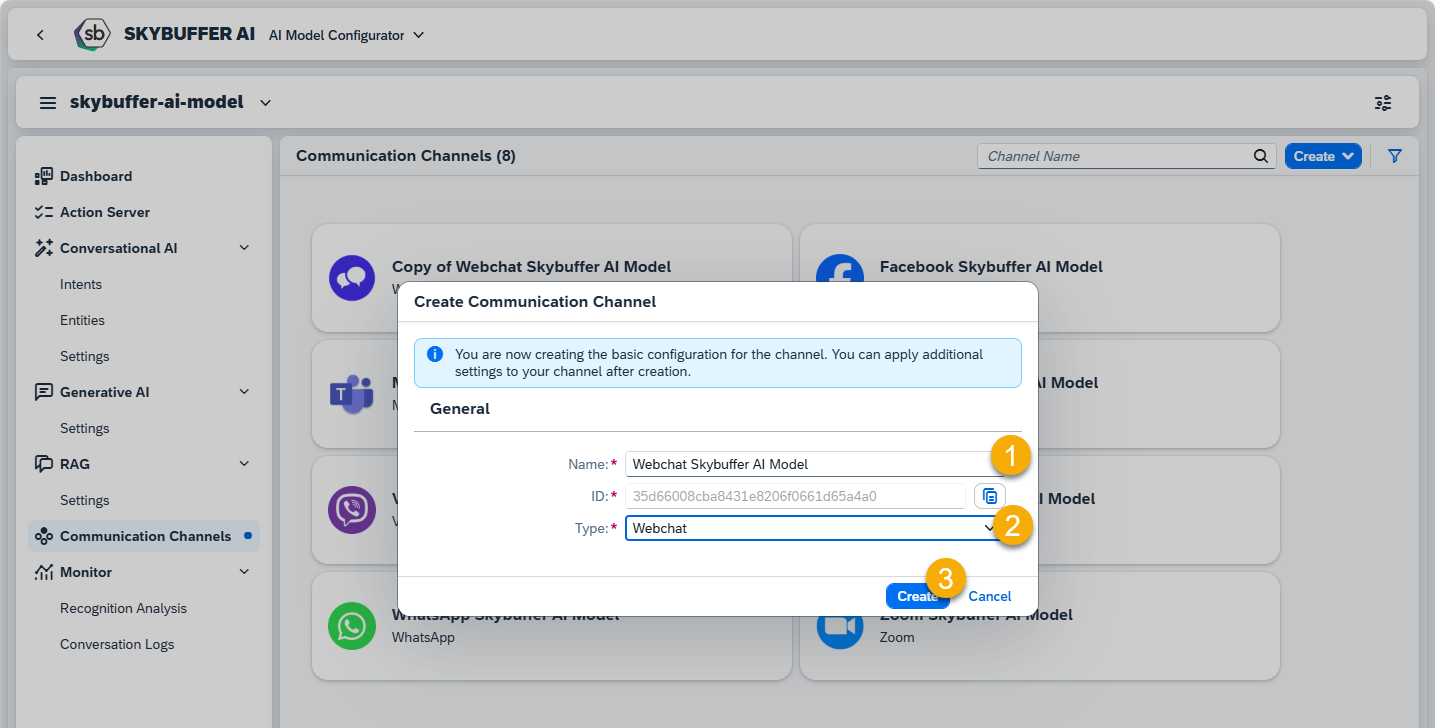
Task: Click the Communication Channels (8) heading
Action: pos(406,156)
